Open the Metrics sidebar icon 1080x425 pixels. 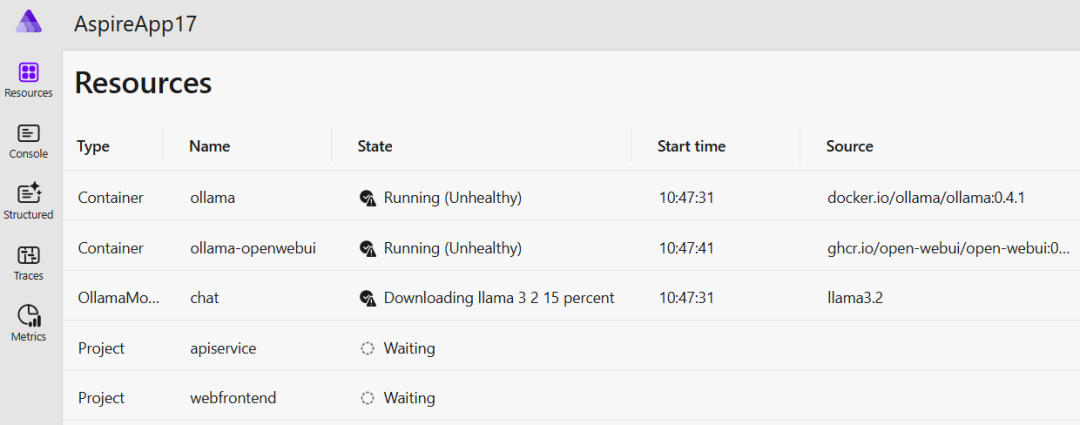pos(28,323)
